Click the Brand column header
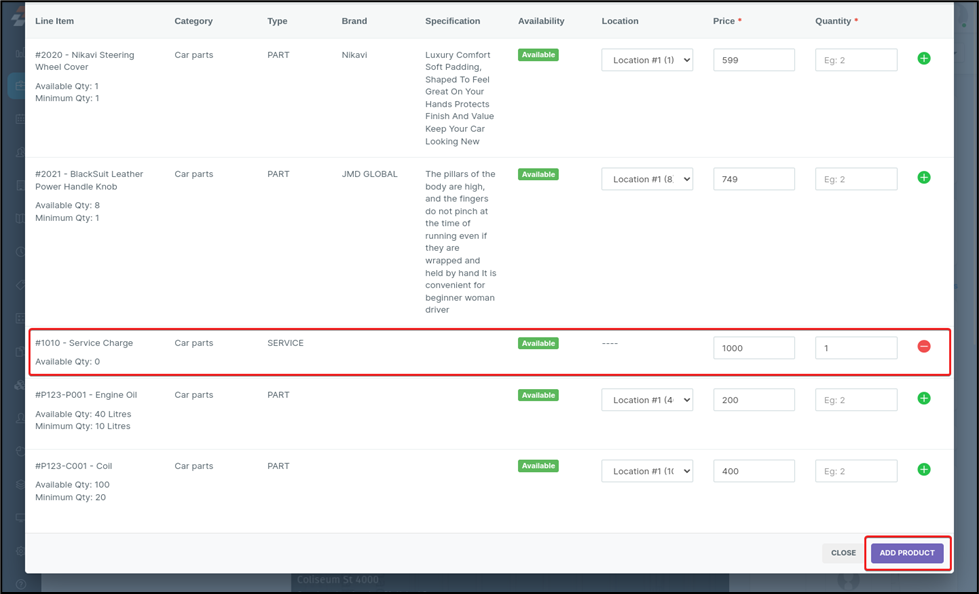The width and height of the screenshot is (979, 594). point(354,21)
